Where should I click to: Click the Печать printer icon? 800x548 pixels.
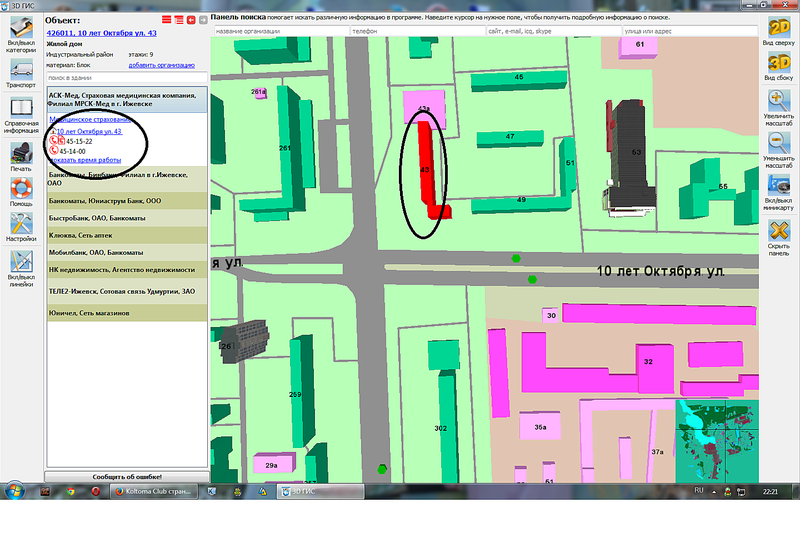(21, 153)
